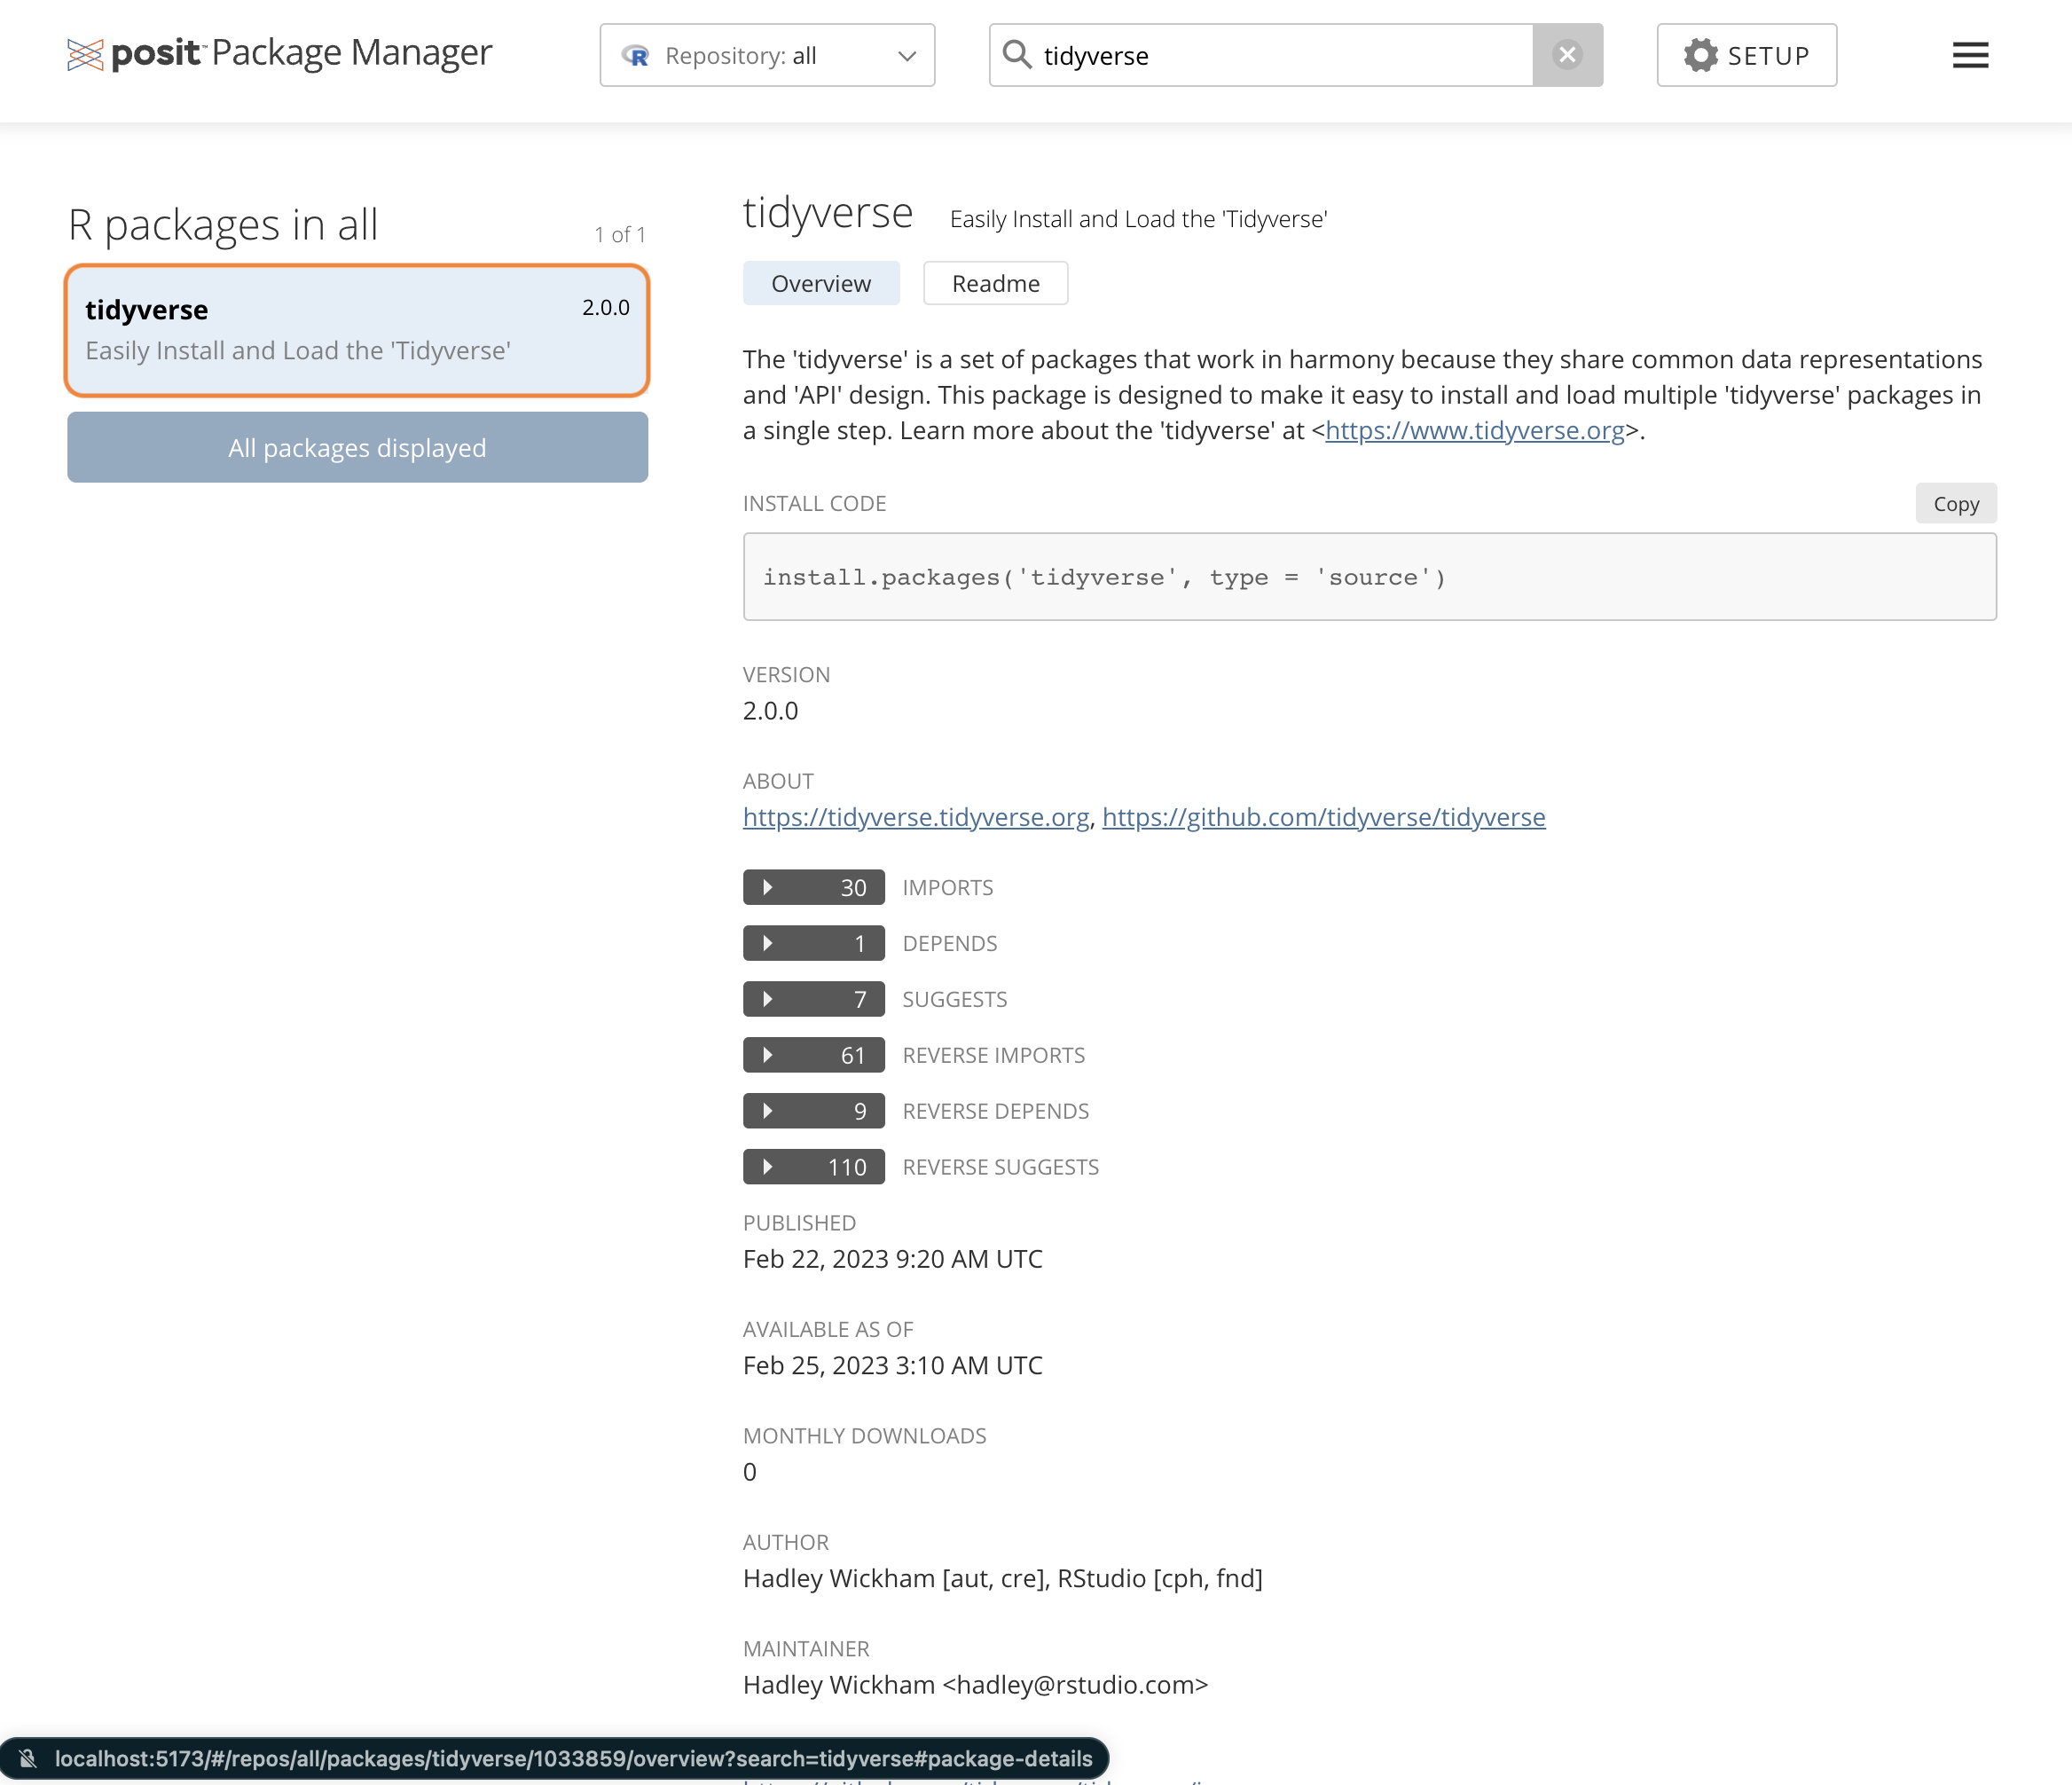Click the gear icon on Setup
Image resolution: width=2072 pixels, height=1785 pixels.
pos(1700,55)
